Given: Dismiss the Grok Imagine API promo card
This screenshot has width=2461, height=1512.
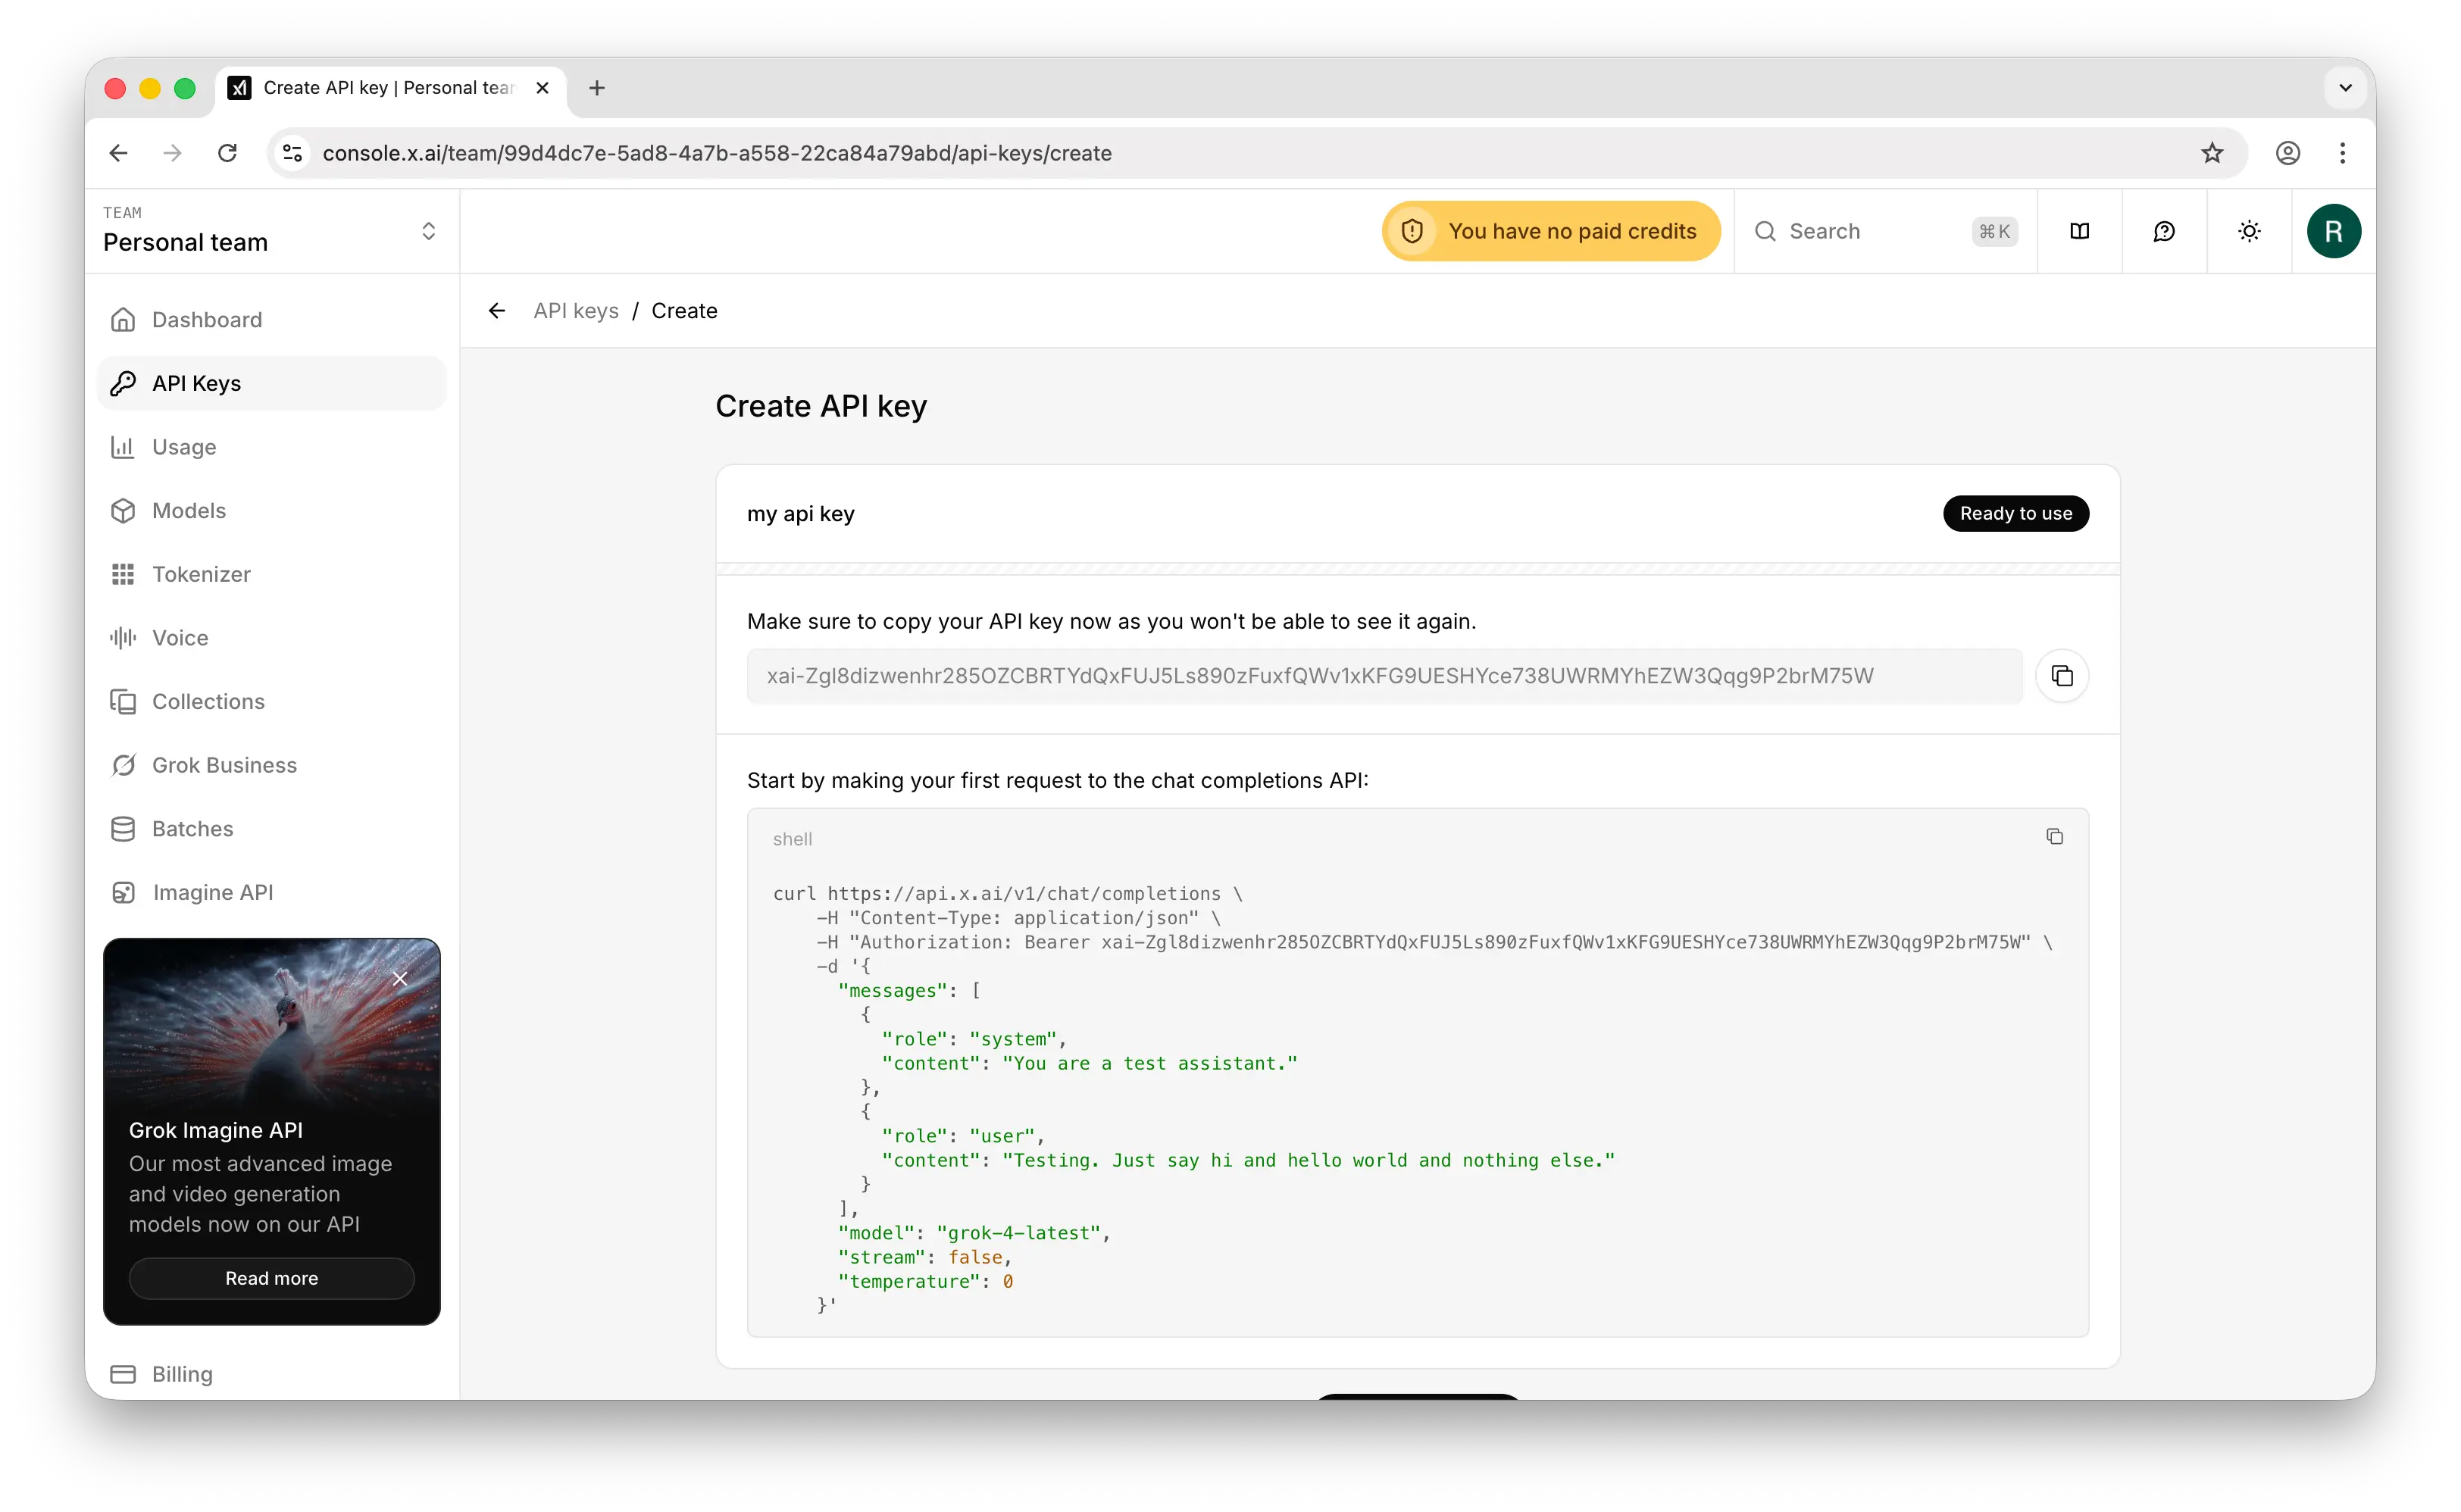Looking at the screenshot, I should point(401,978).
